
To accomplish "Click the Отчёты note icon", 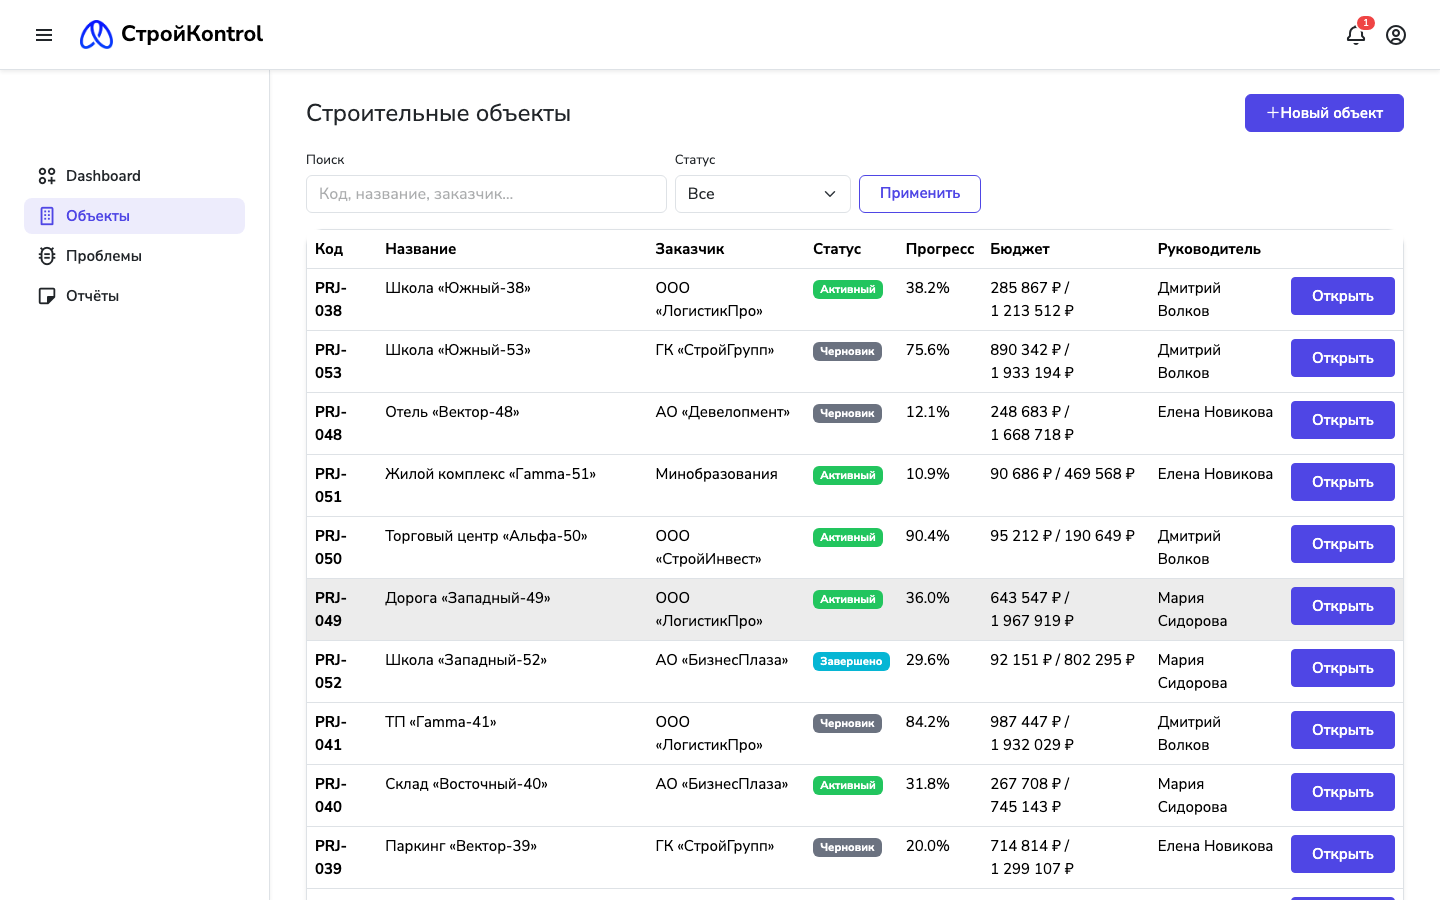I will (x=47, y=296).
